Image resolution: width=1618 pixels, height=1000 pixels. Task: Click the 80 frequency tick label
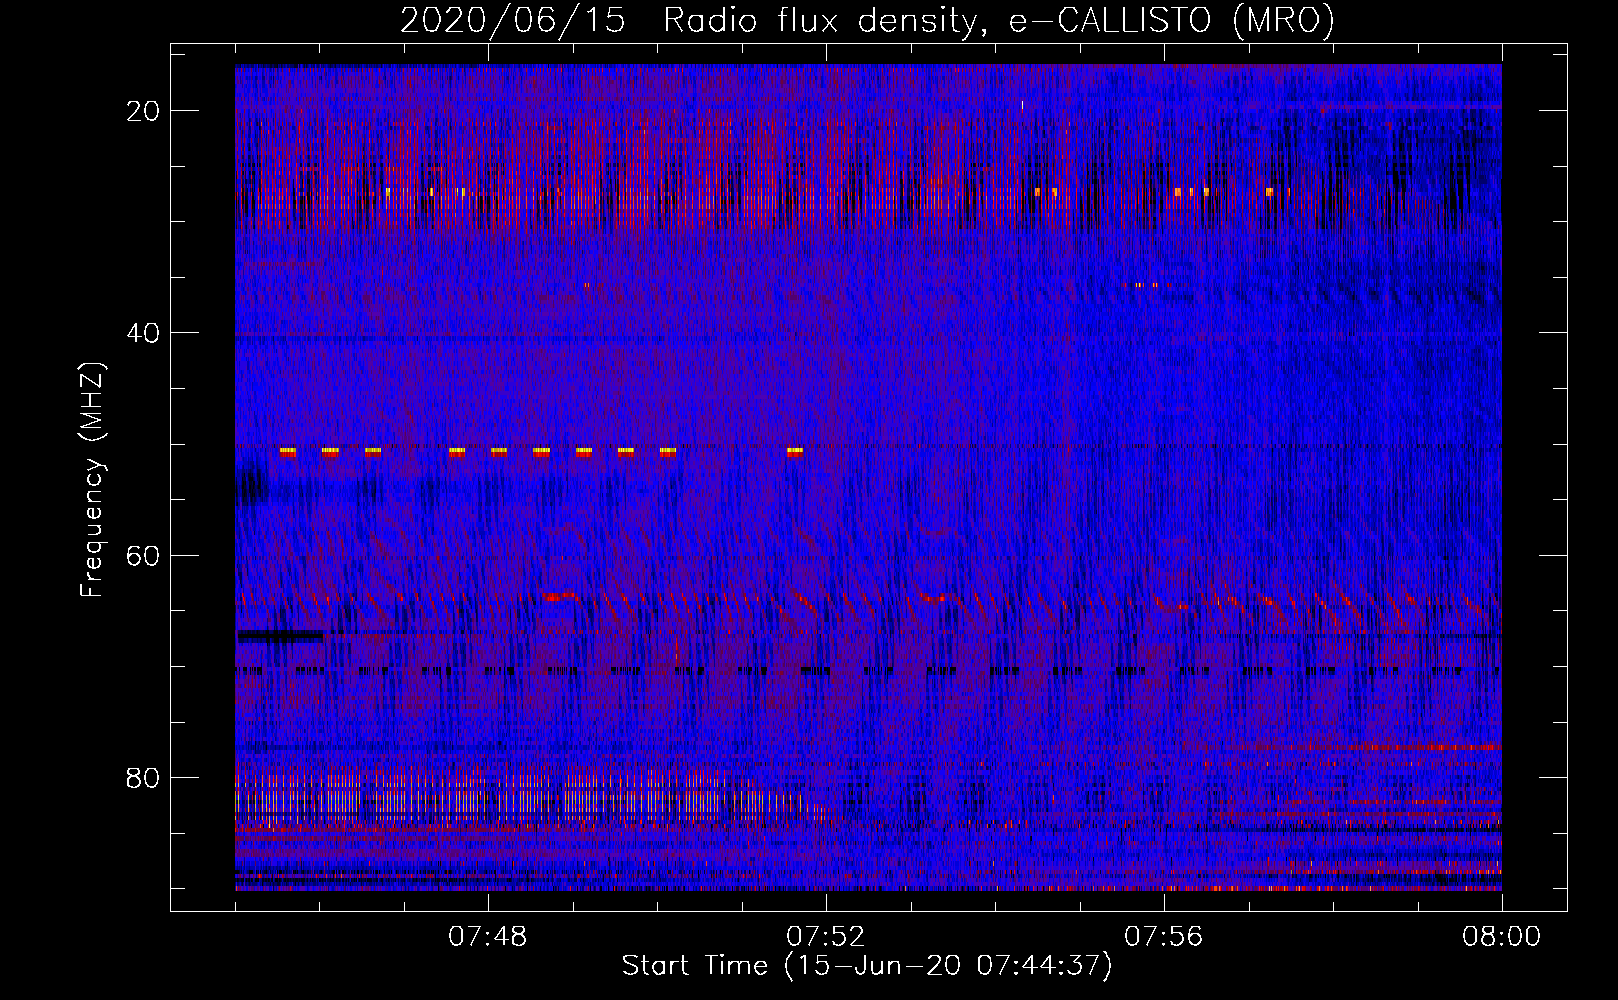coord(144,777)
